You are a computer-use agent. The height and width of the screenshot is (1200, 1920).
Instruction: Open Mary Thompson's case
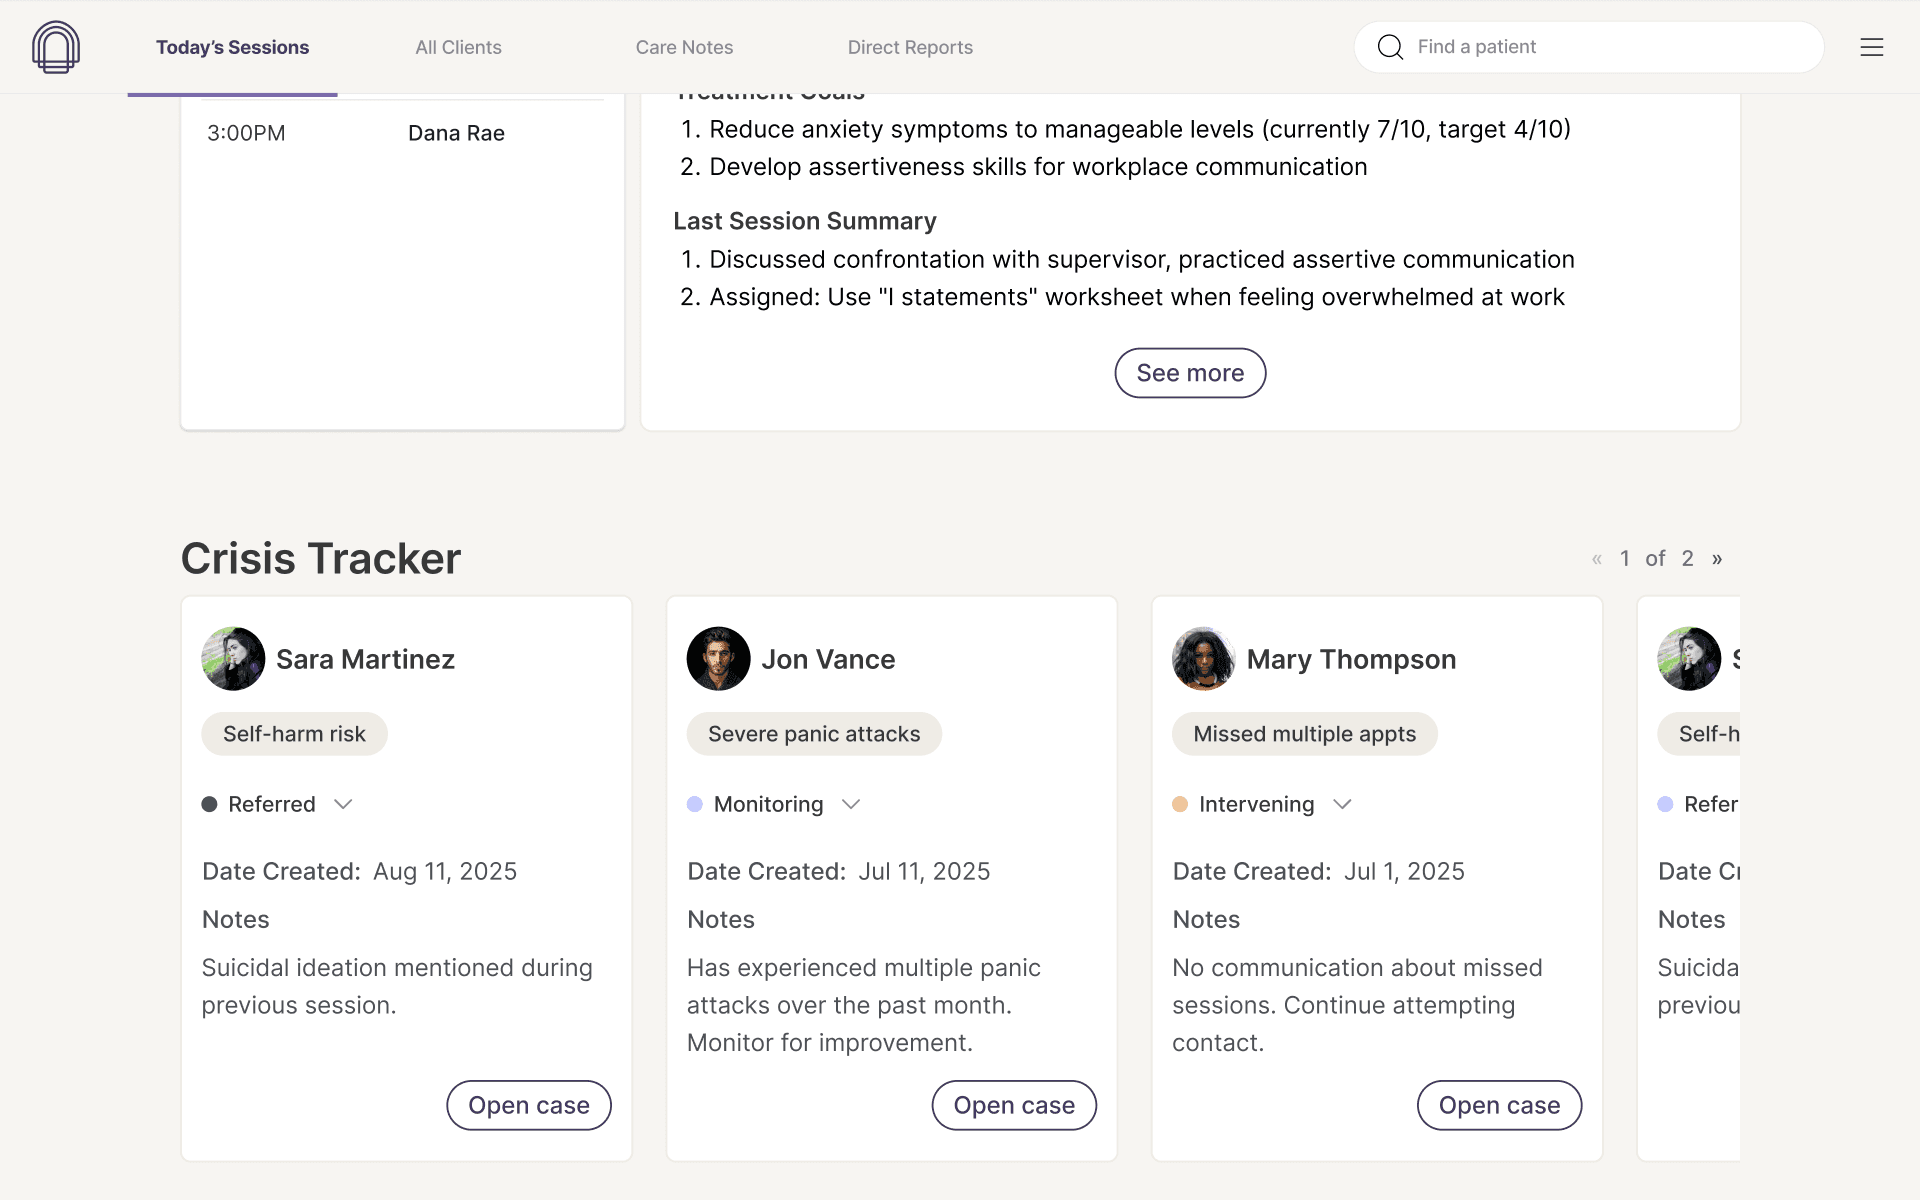click(x=1499, y=1105)
